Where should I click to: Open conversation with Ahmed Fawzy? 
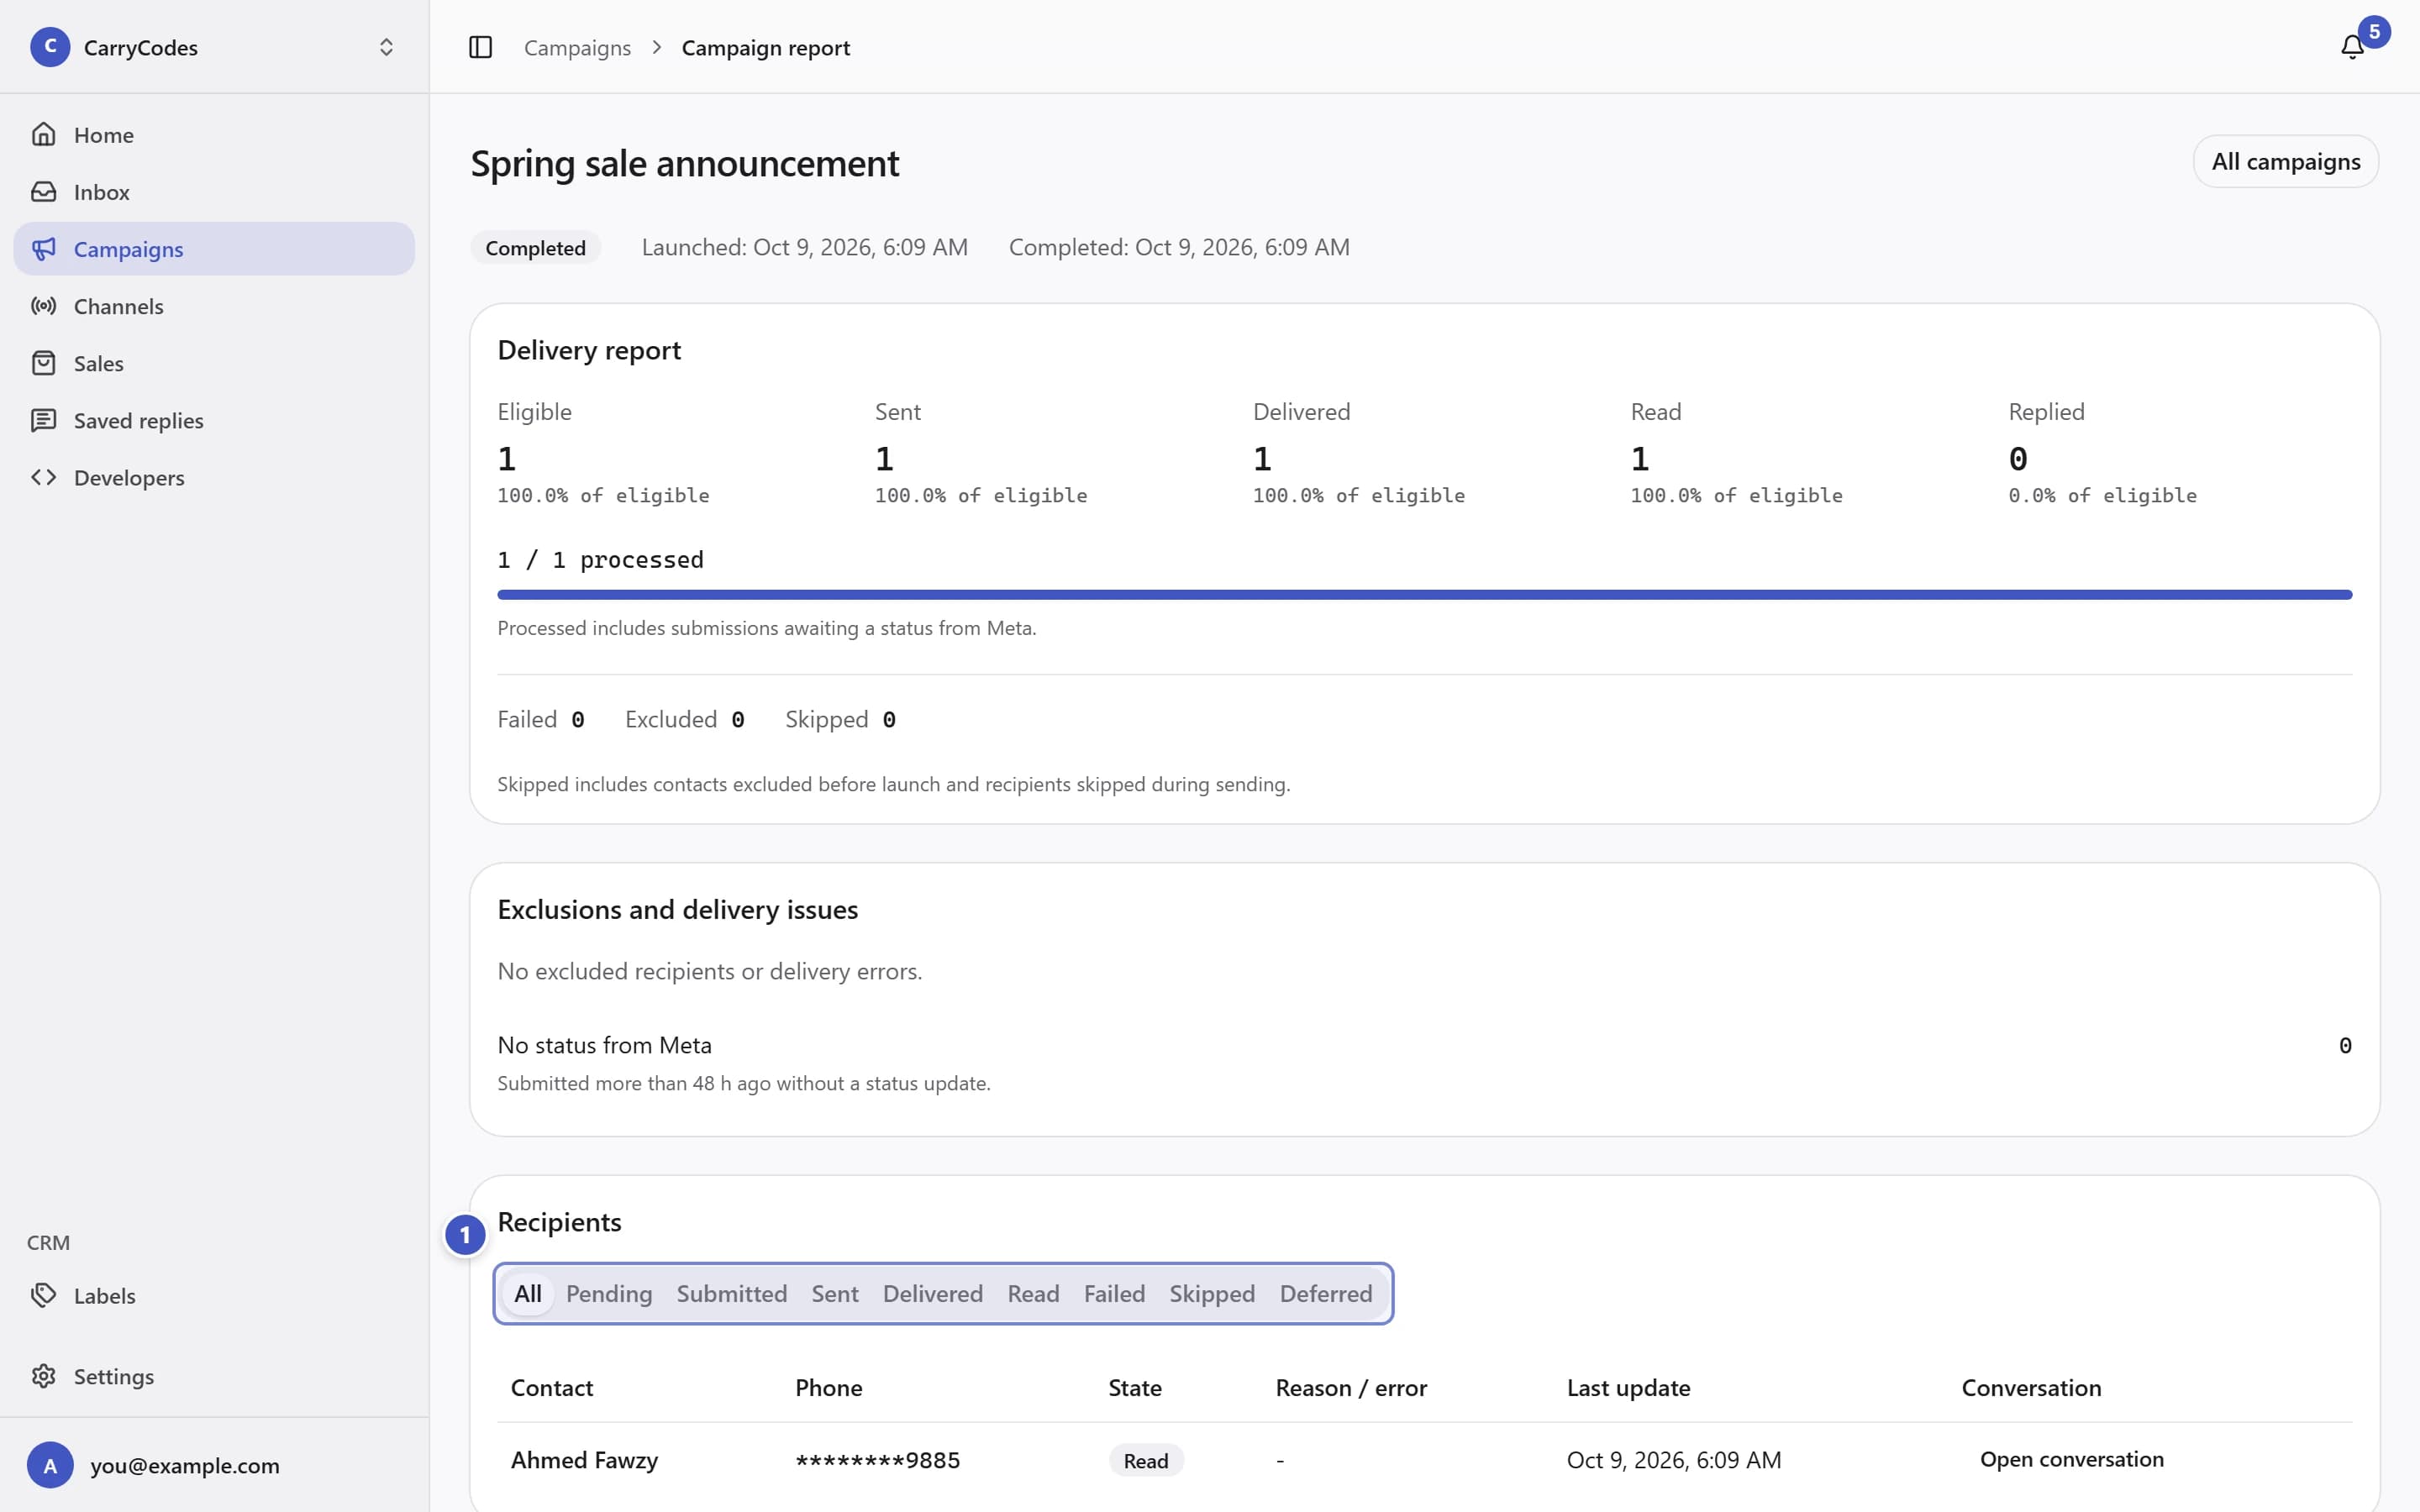pos(2071,1459)
